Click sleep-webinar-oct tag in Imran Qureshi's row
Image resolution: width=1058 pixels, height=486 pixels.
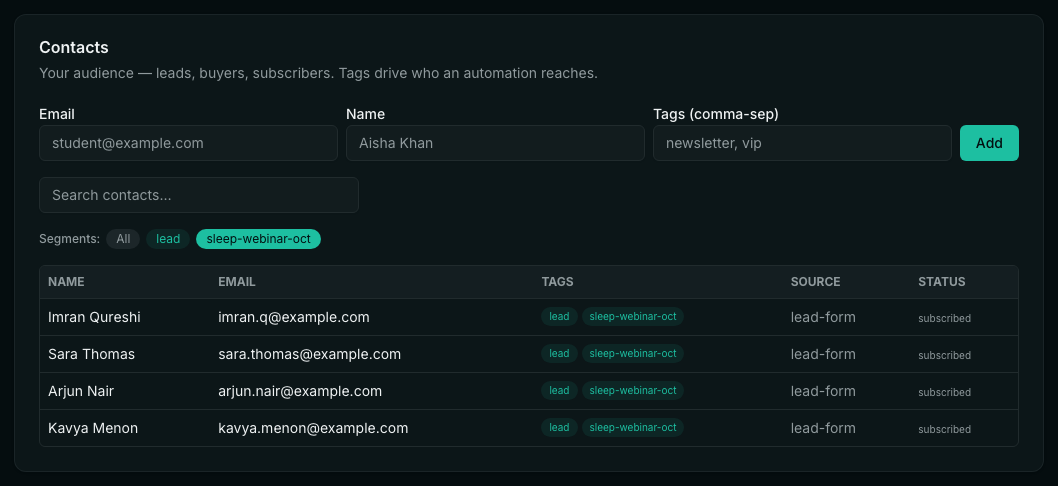[x=633, y=317]
